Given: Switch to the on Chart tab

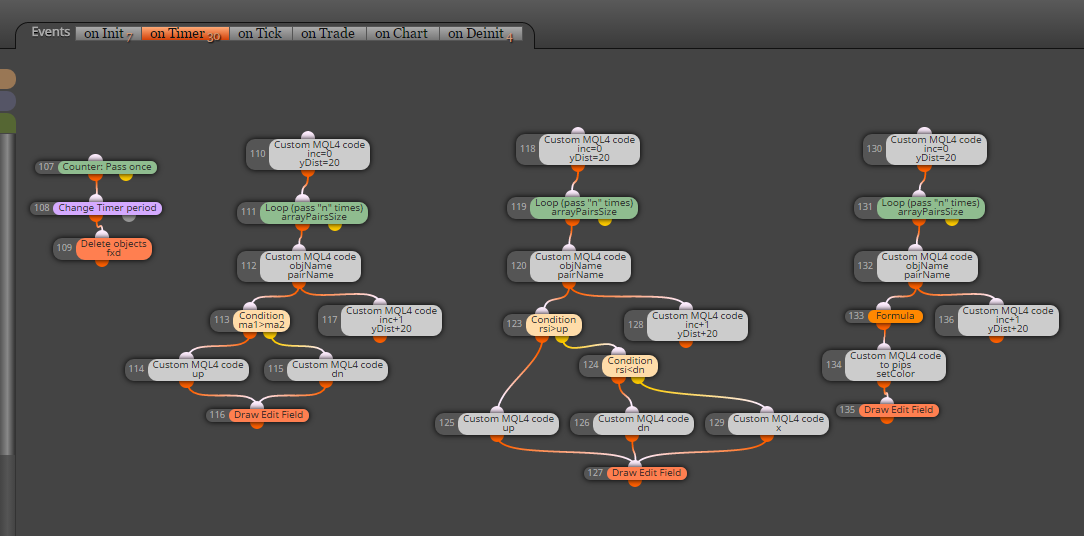Looking at the screenshot, I should [x=402, y=33].
